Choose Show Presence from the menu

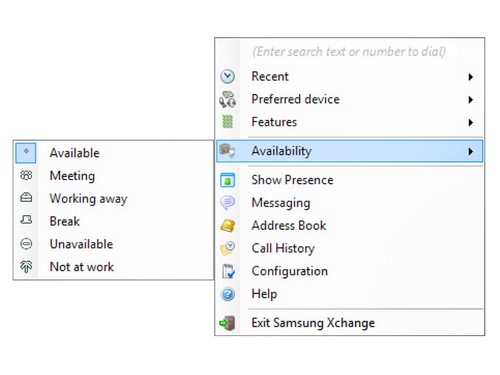click(349, 180)
